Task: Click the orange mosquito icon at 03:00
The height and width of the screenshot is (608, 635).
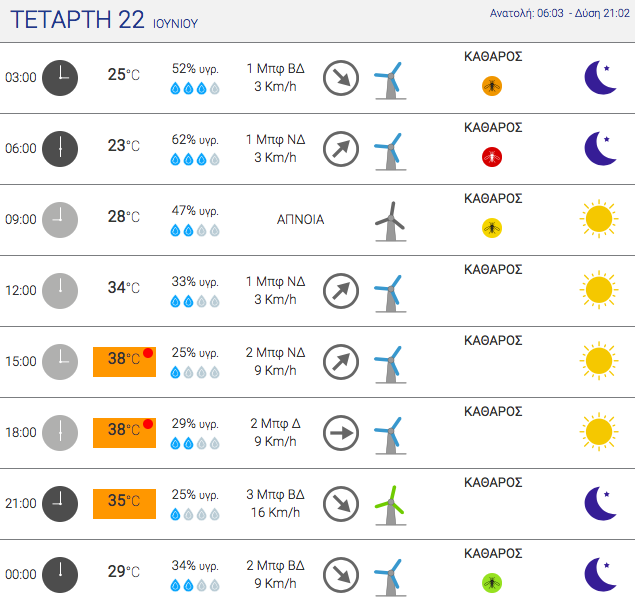Action: tap(492, 86)
